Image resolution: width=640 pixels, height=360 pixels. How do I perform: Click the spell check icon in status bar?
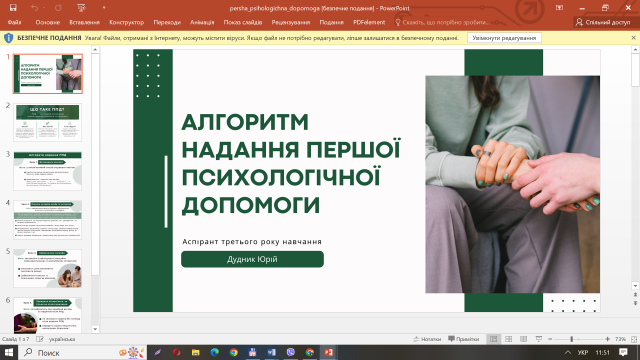40,339
